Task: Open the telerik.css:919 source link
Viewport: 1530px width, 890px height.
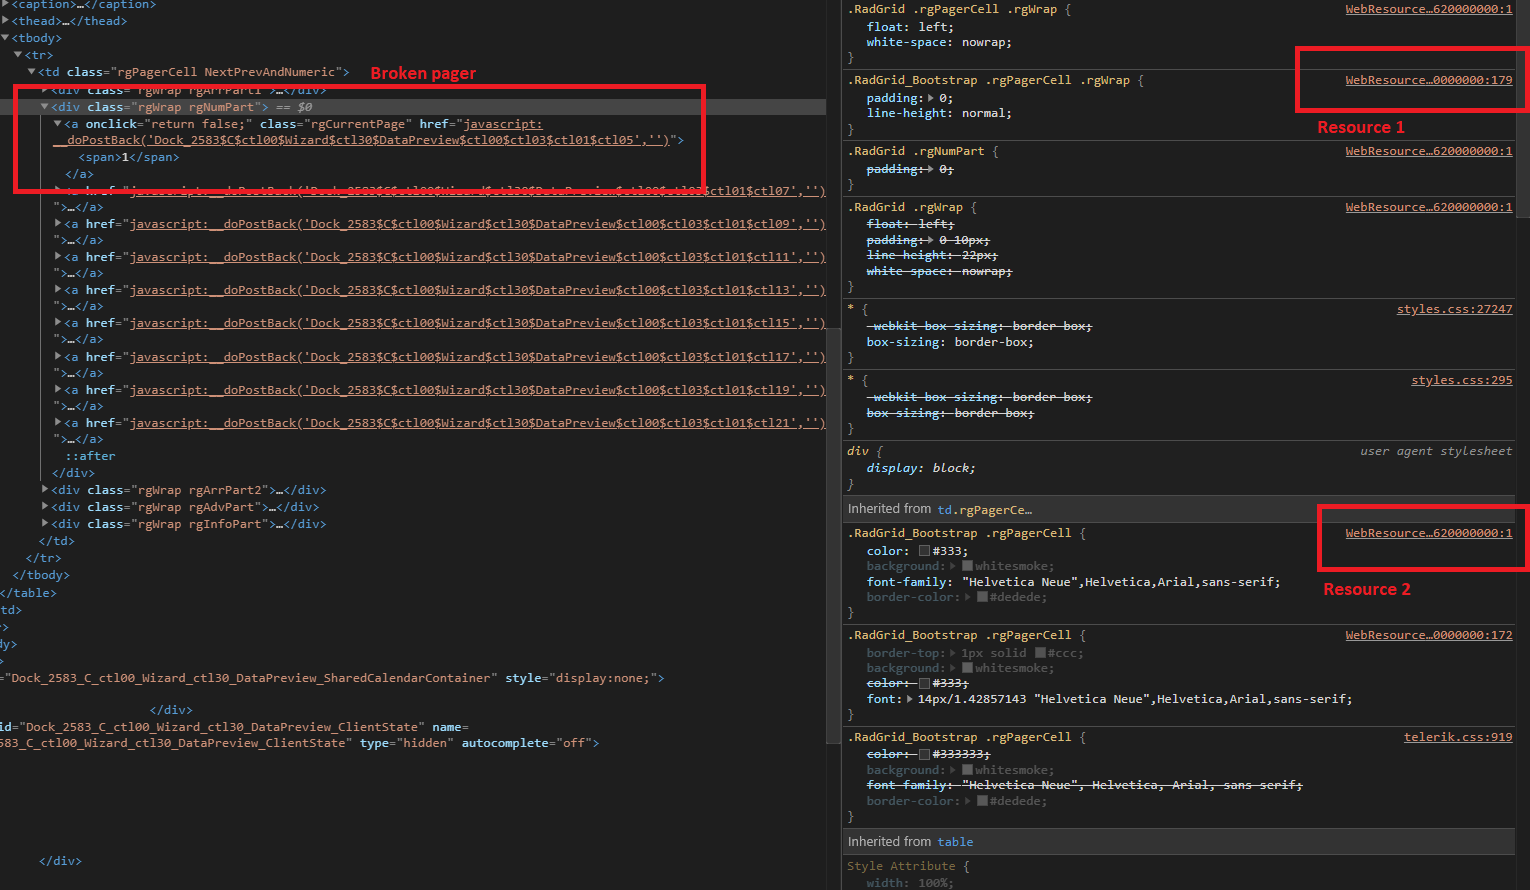Action: point(1457,737)
